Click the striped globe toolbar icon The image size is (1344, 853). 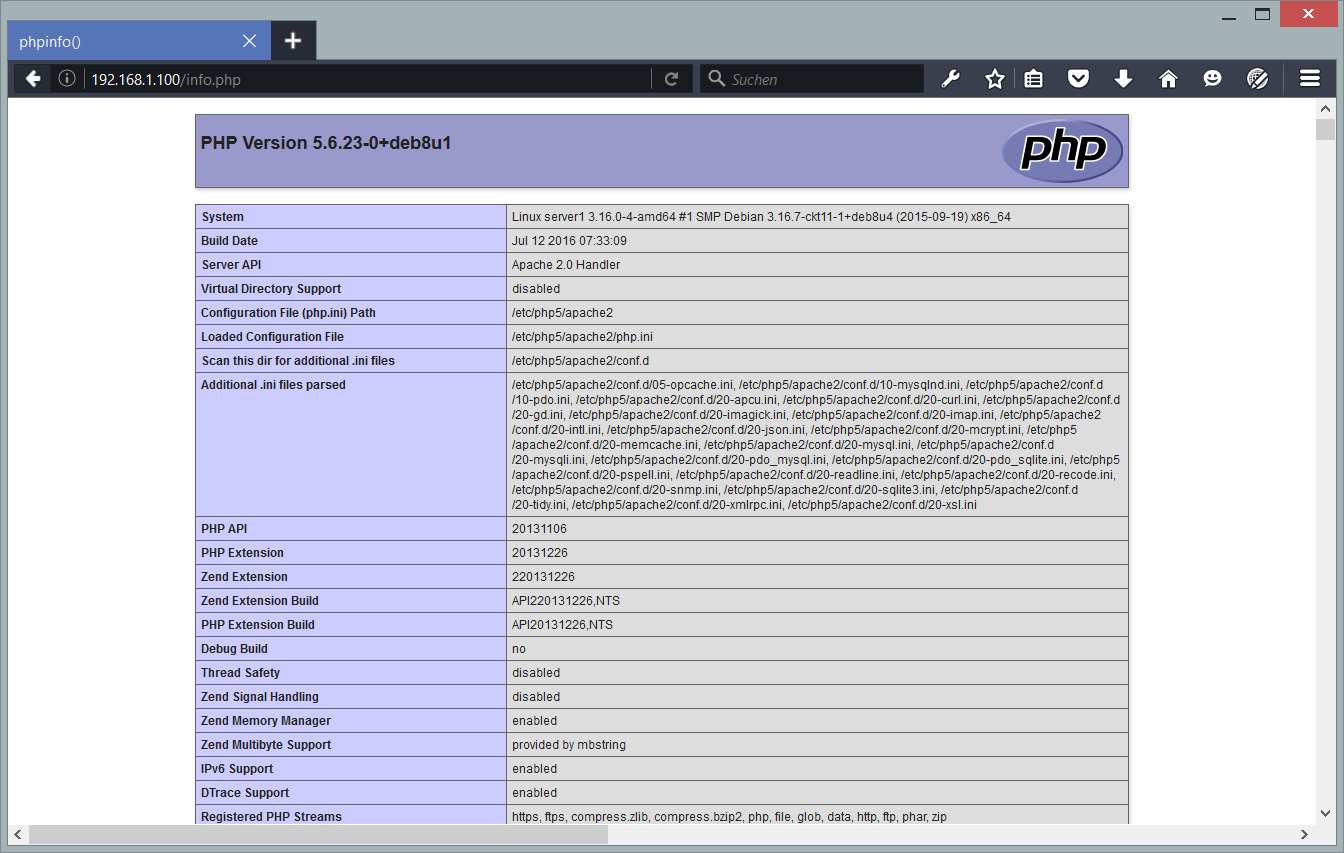tap(1258, 79)
